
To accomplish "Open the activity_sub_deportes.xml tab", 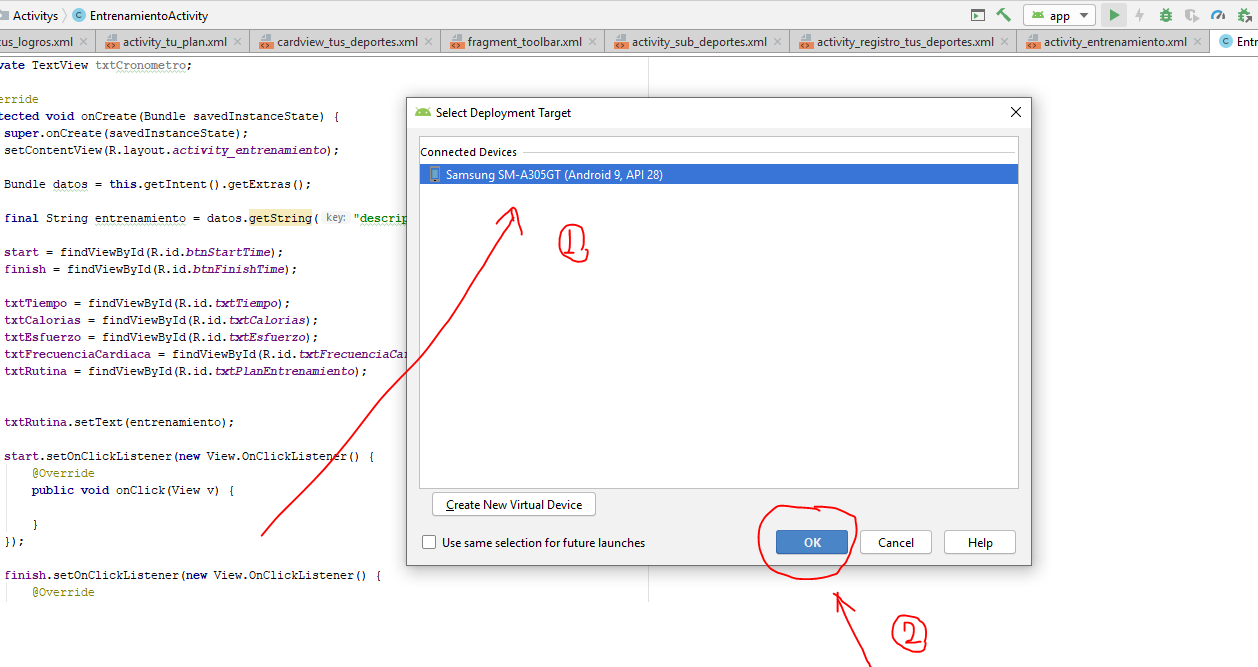I will 699,42.
